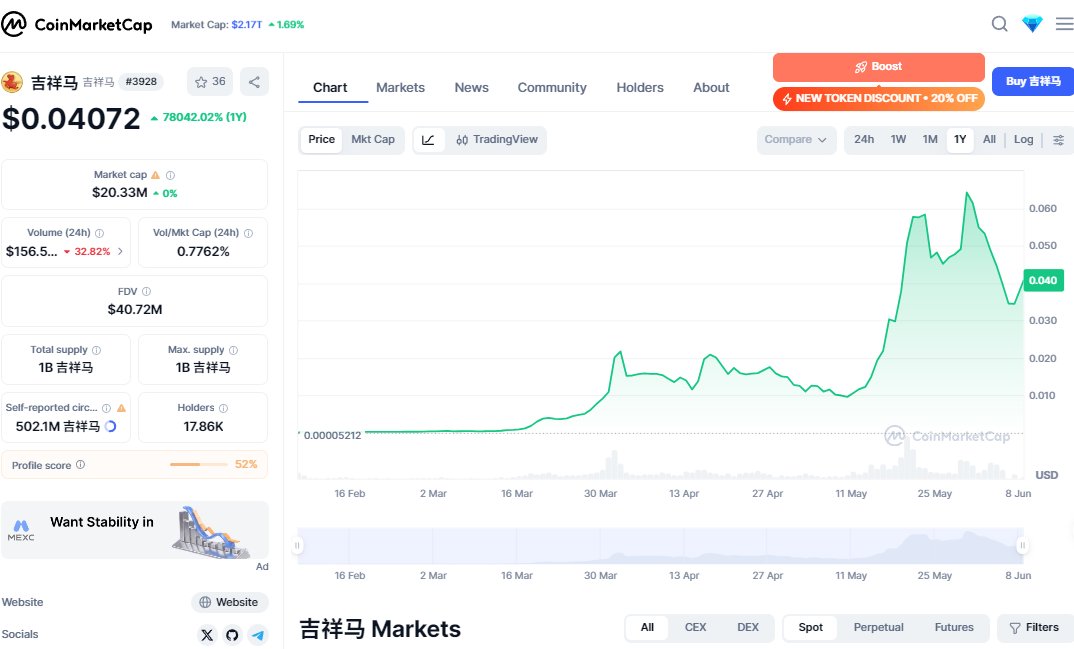
Task: Click the 吉祥马 coin avatar icon
Action: (12, 82)
